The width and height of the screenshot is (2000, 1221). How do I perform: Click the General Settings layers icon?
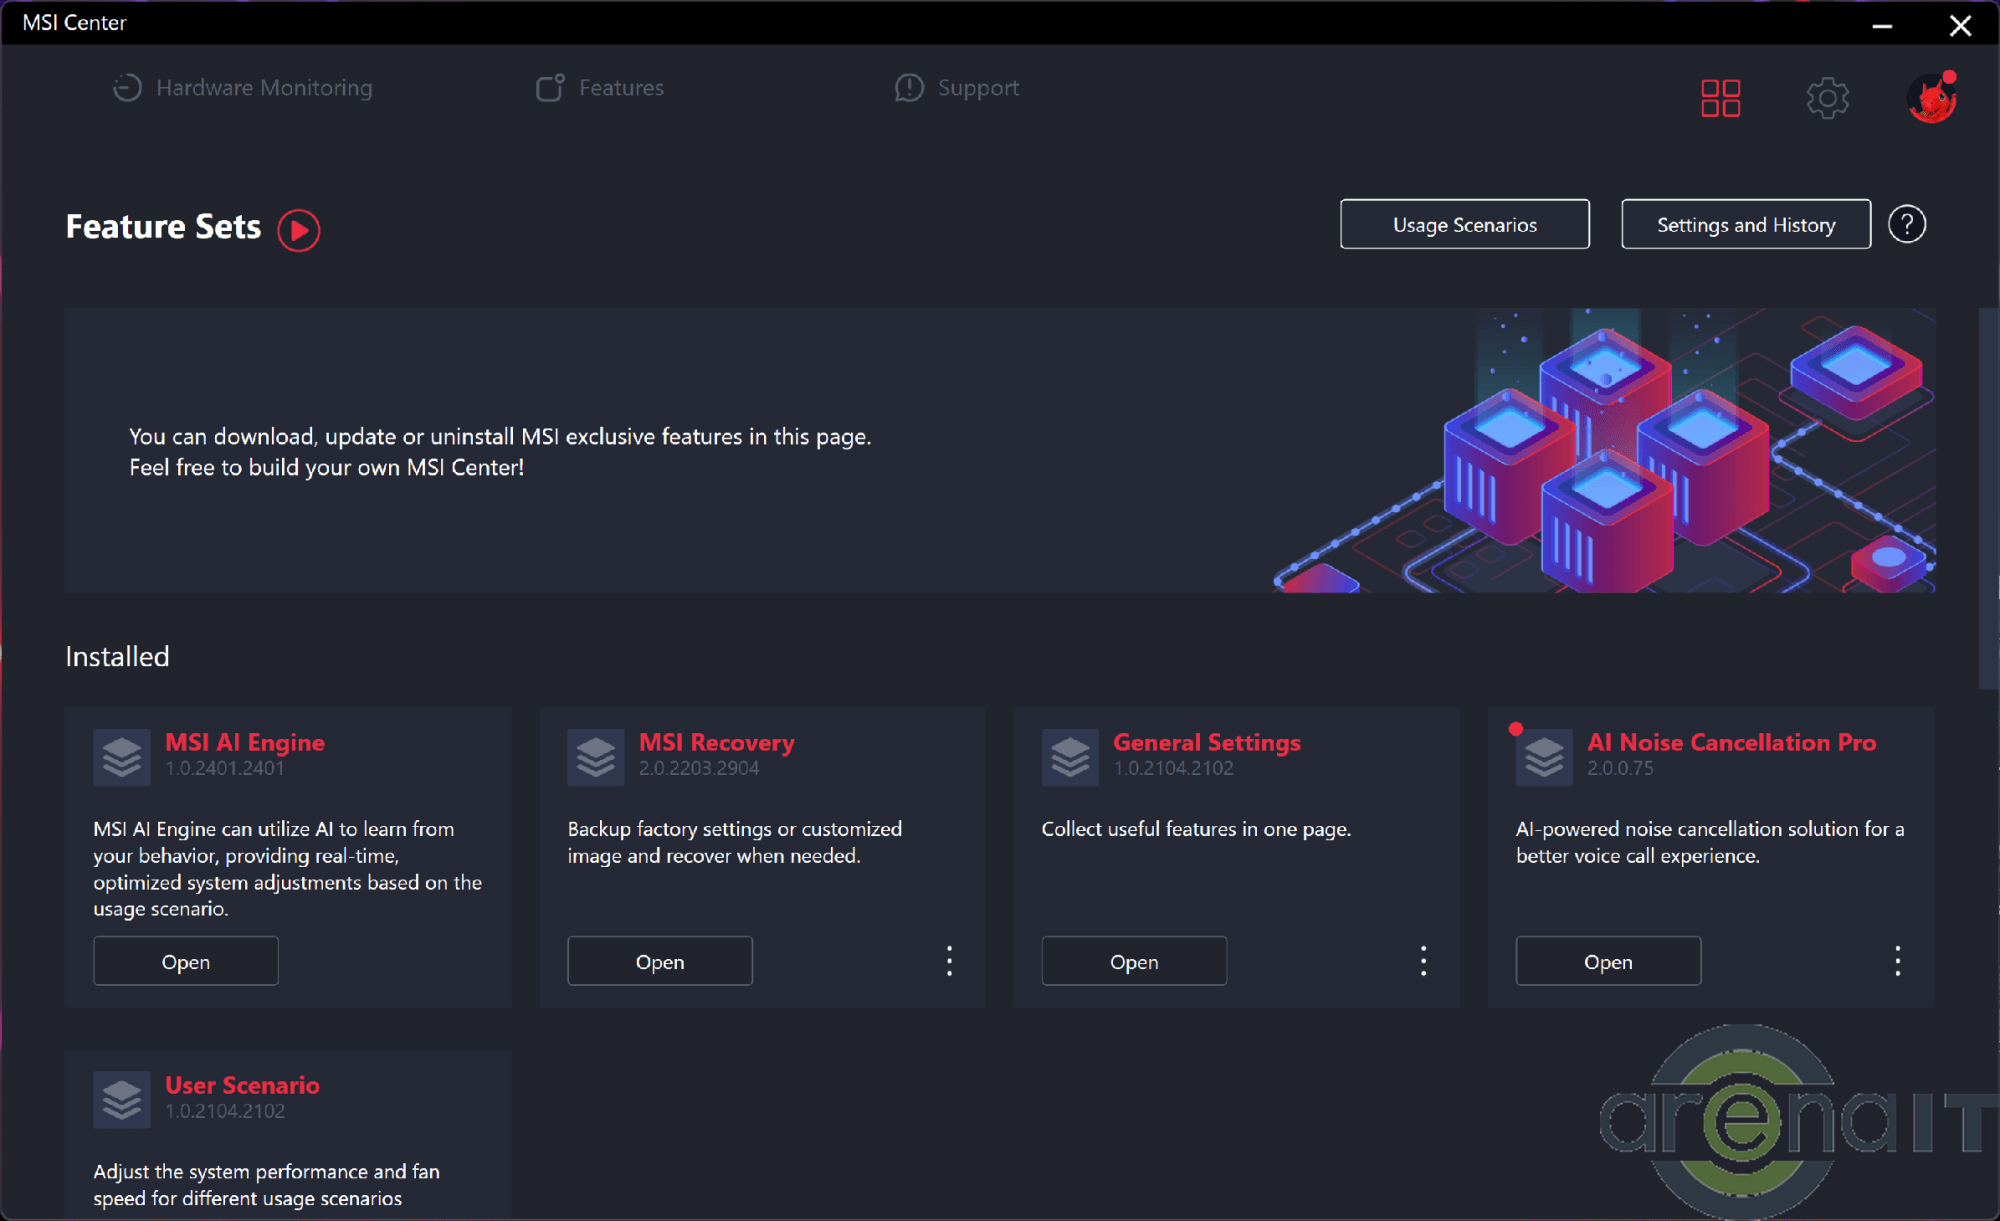pos(1070,757)
